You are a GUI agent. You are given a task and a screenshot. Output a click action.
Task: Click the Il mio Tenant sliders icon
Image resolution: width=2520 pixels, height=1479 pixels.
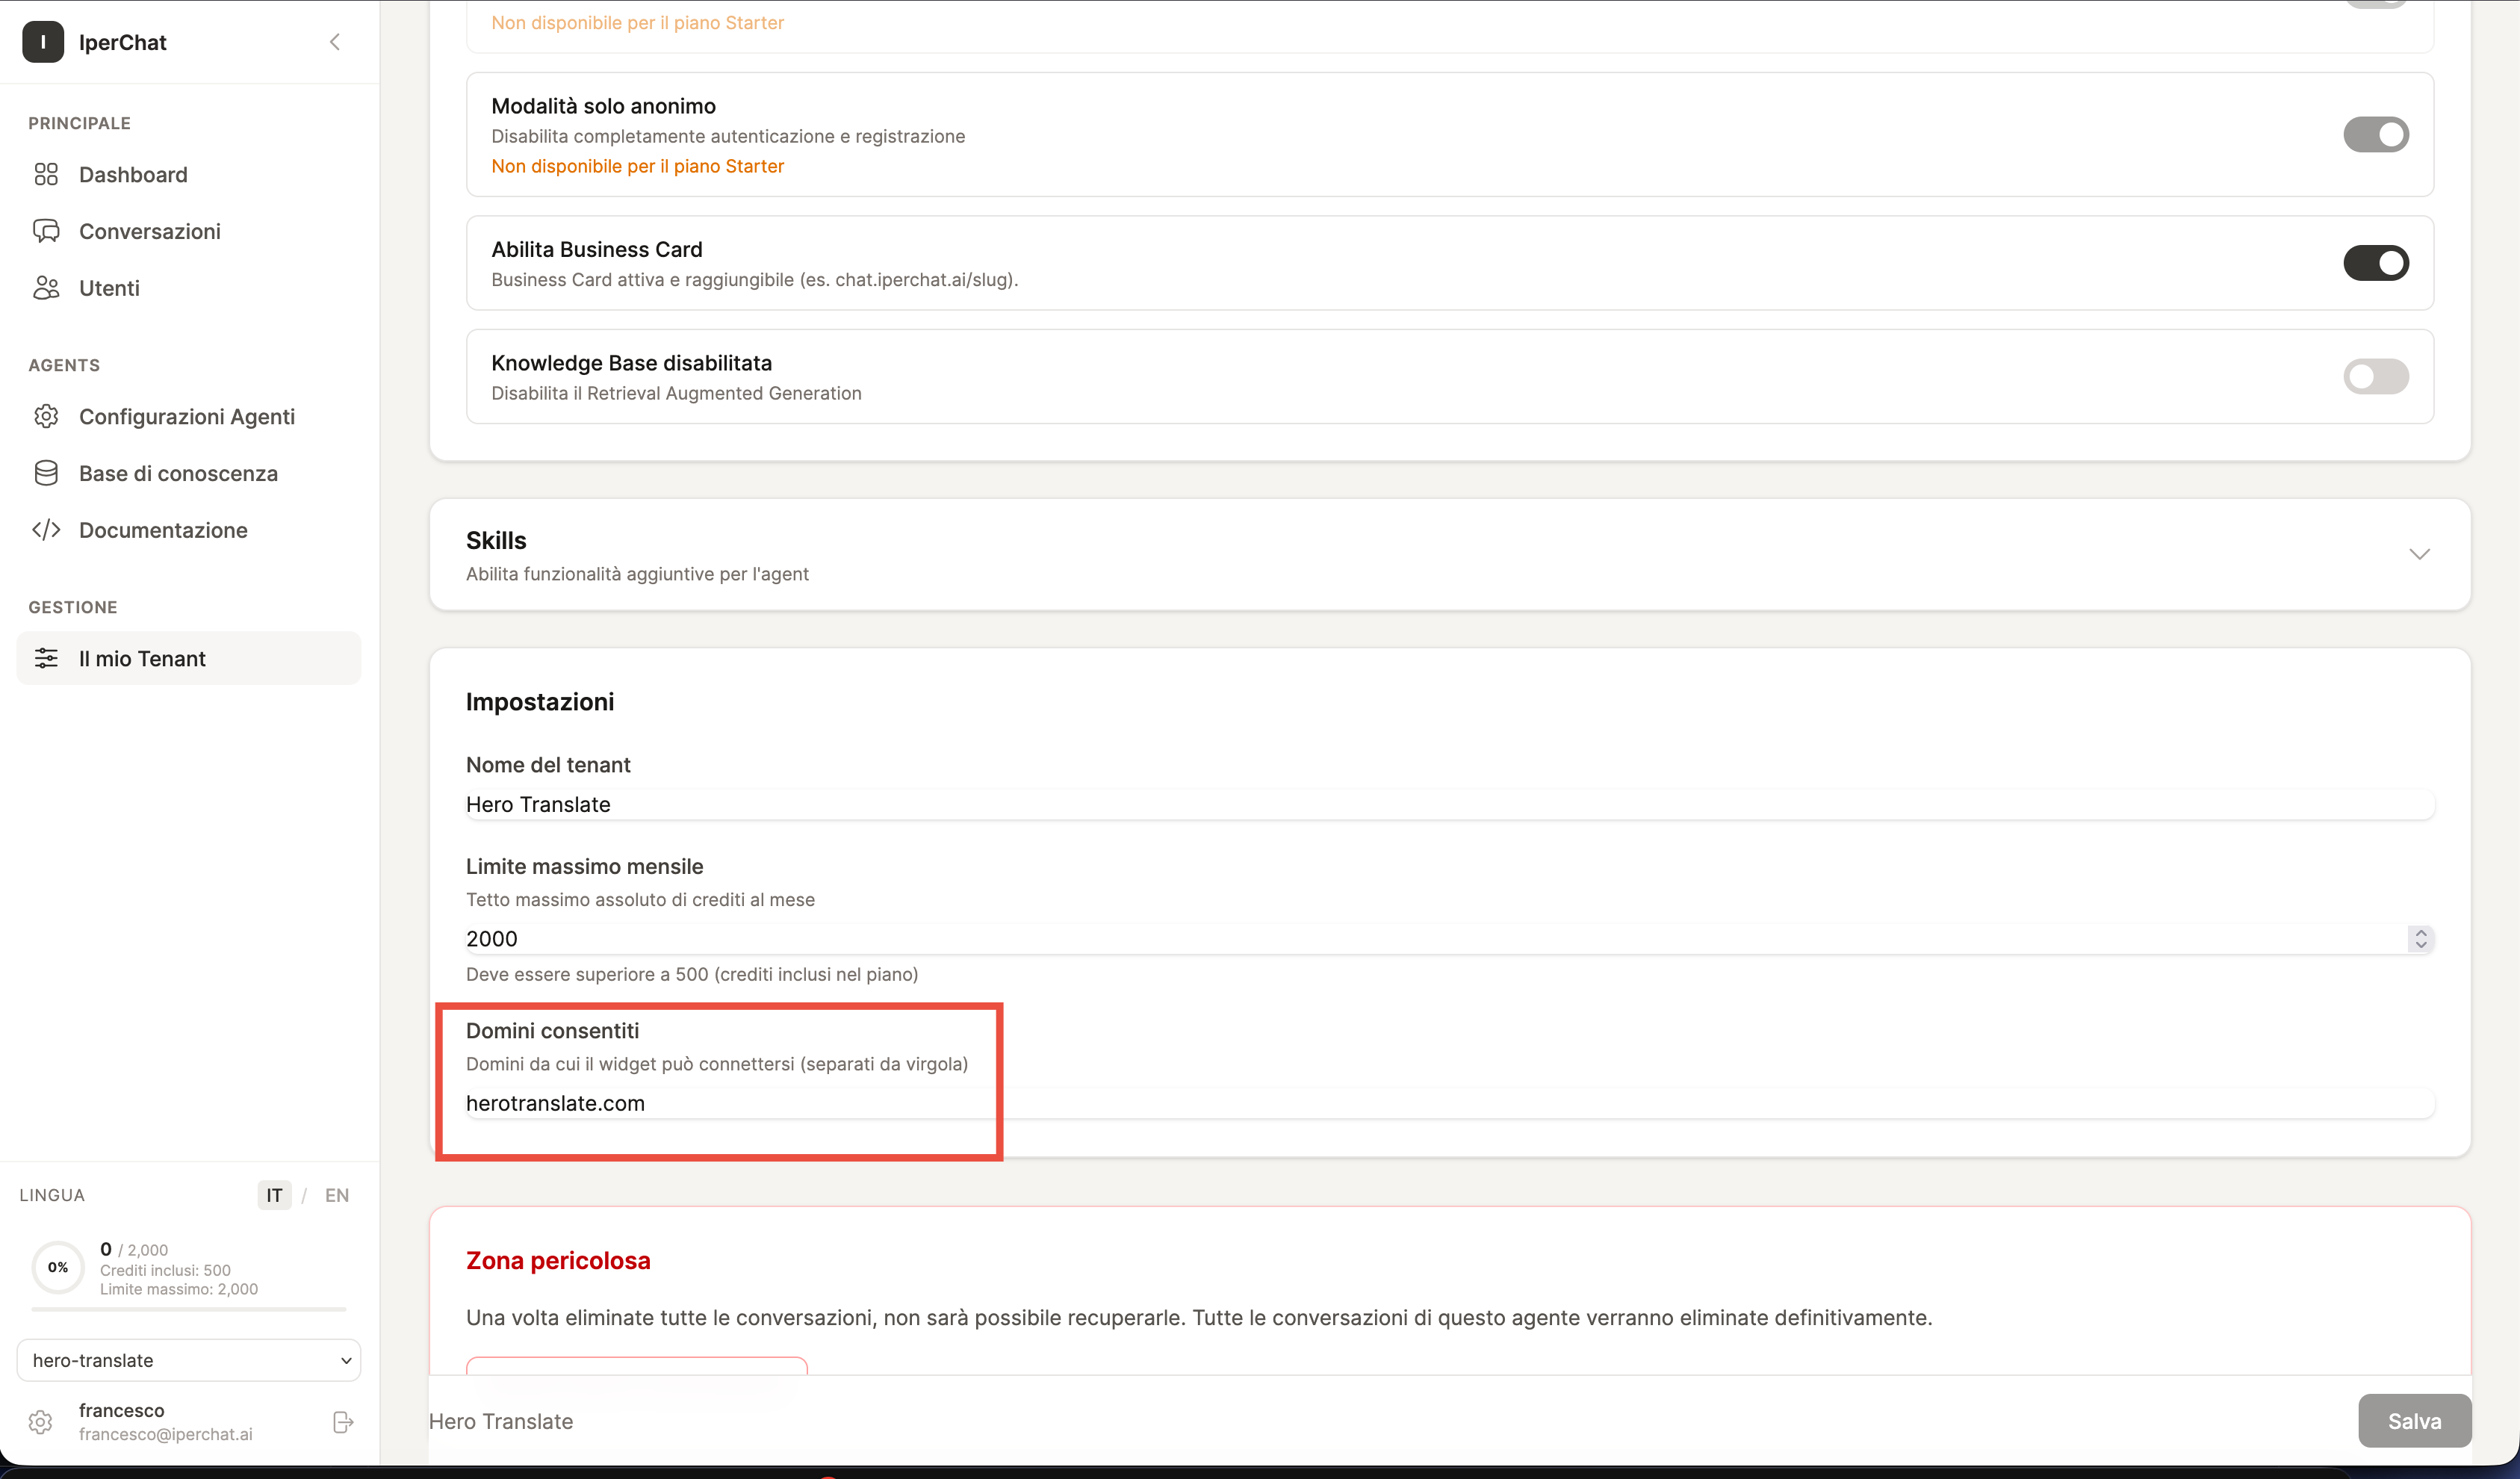click(x=46, y=658)
